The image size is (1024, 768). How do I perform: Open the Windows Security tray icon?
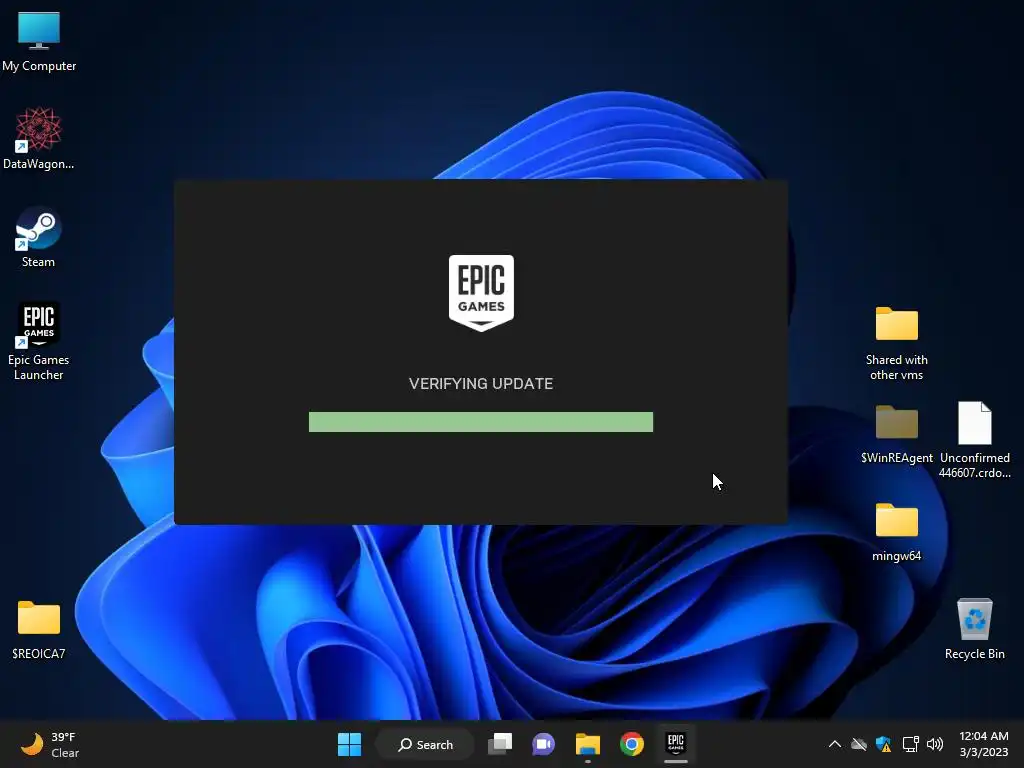coord(884,744)
